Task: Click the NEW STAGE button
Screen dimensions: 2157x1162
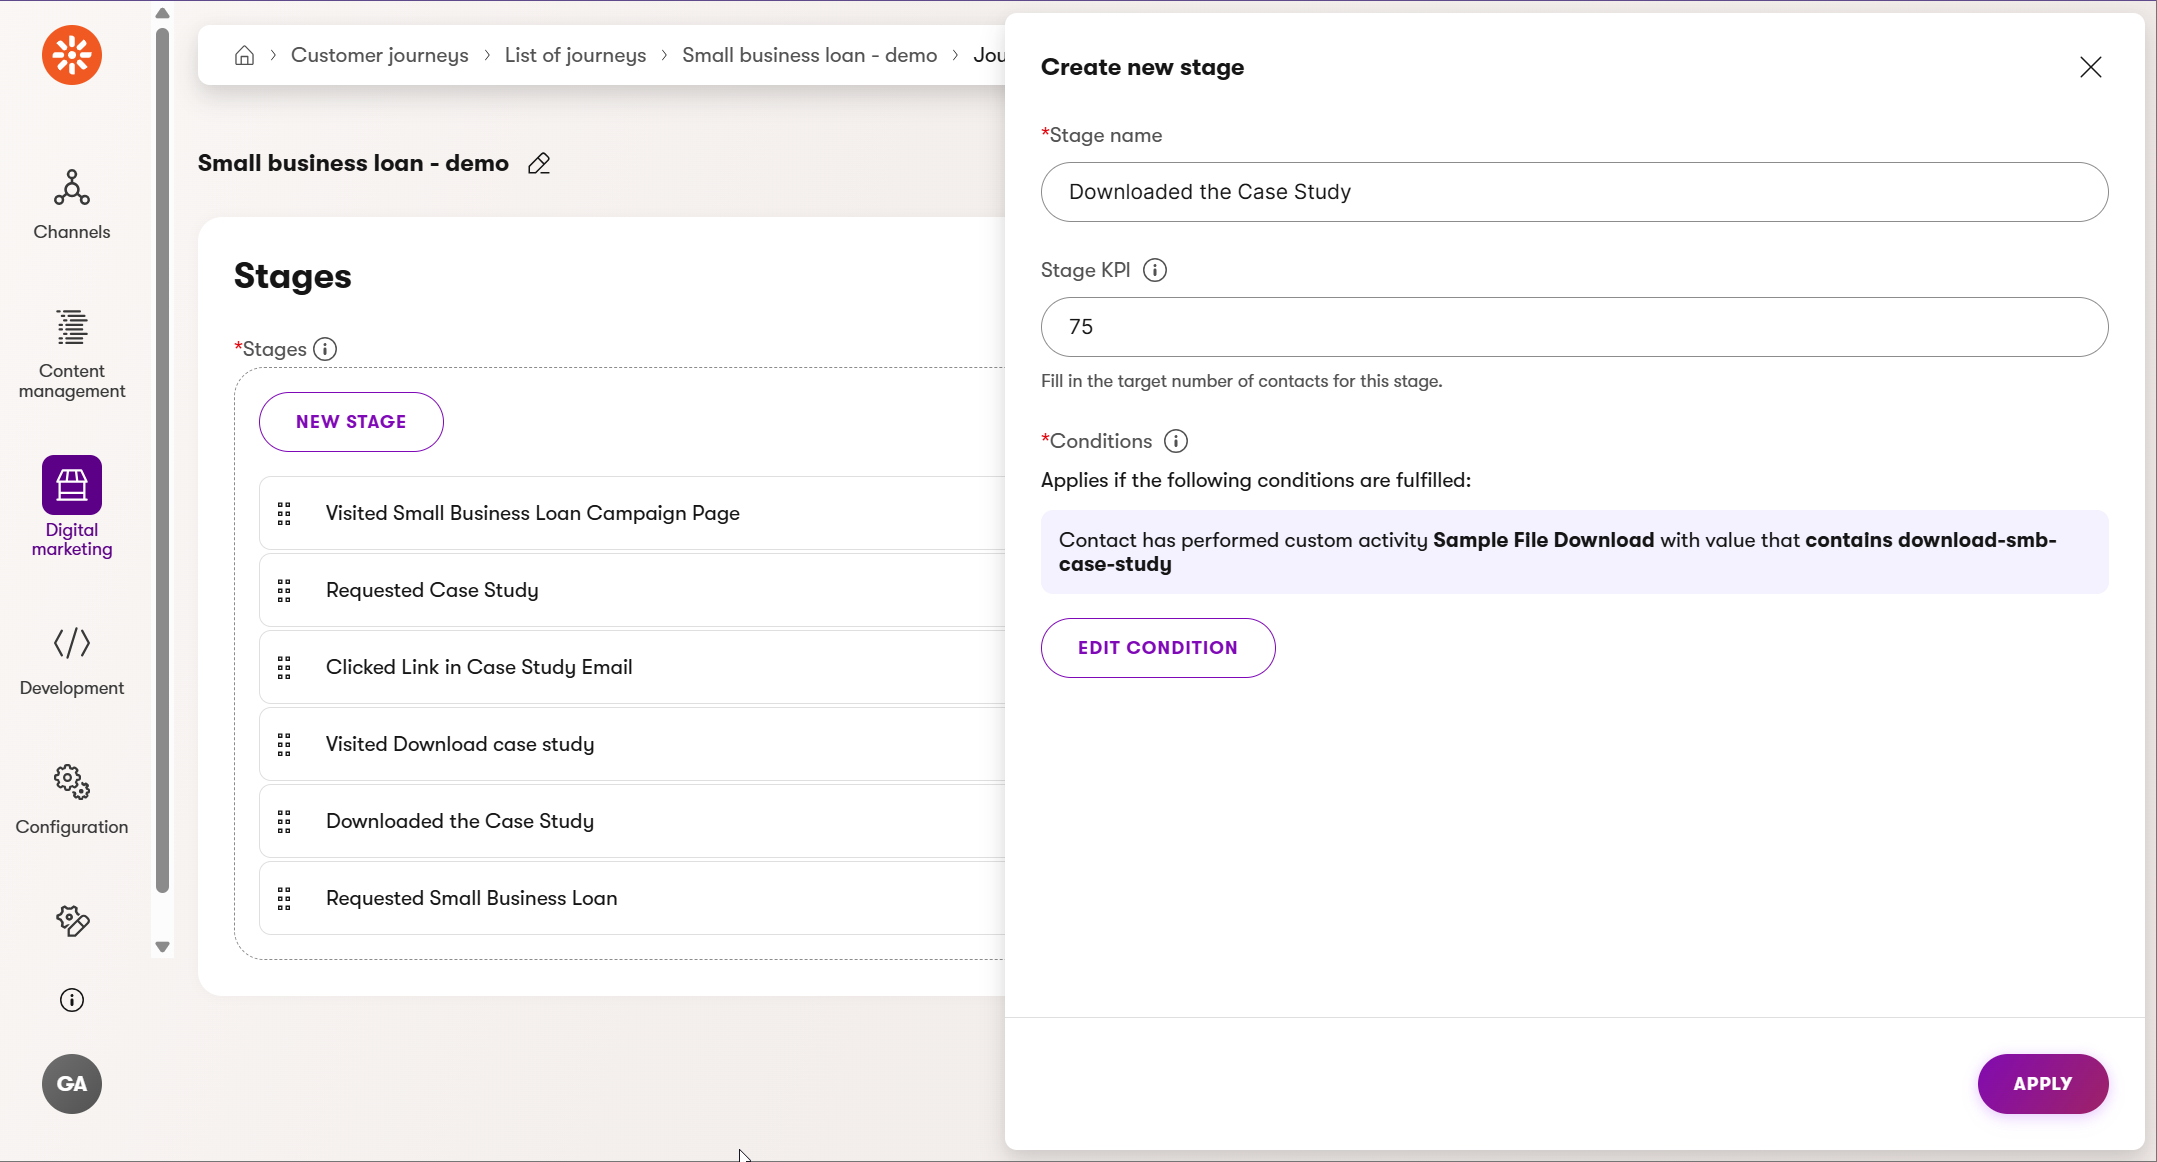Action: pyautogui.click(x=351, y=422)
